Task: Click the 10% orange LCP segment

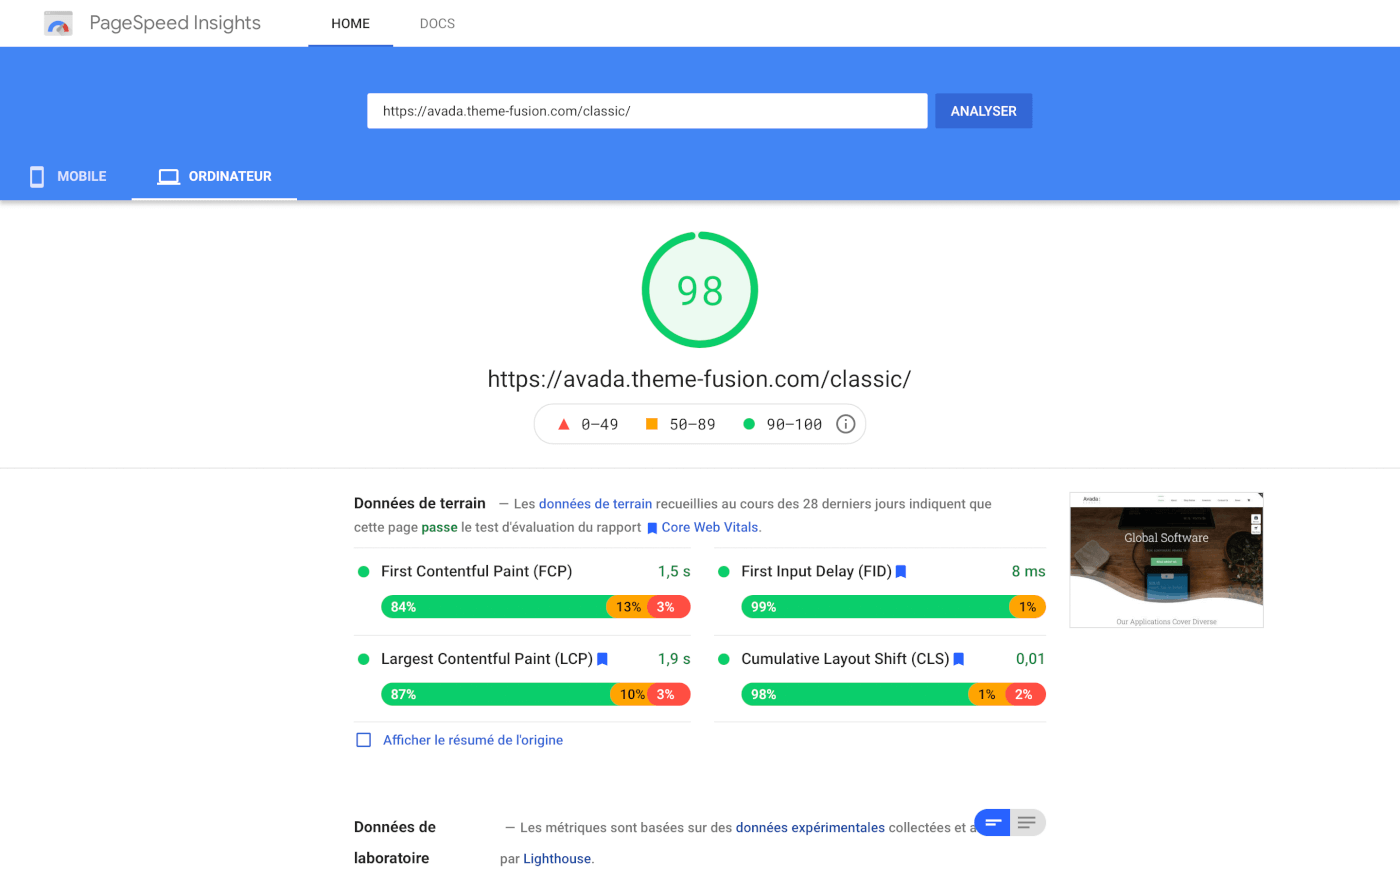Action: pos(631,694)
